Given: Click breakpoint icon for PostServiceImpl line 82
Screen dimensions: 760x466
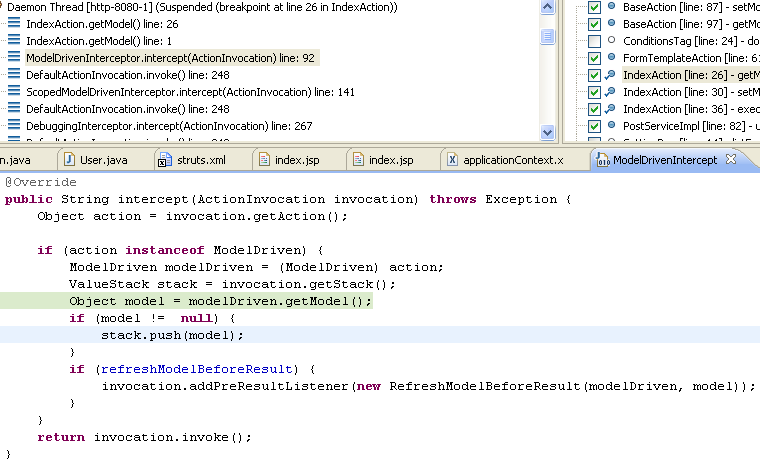Looking at the screenshot, I should pyautogui.click(x=610, y=126).
